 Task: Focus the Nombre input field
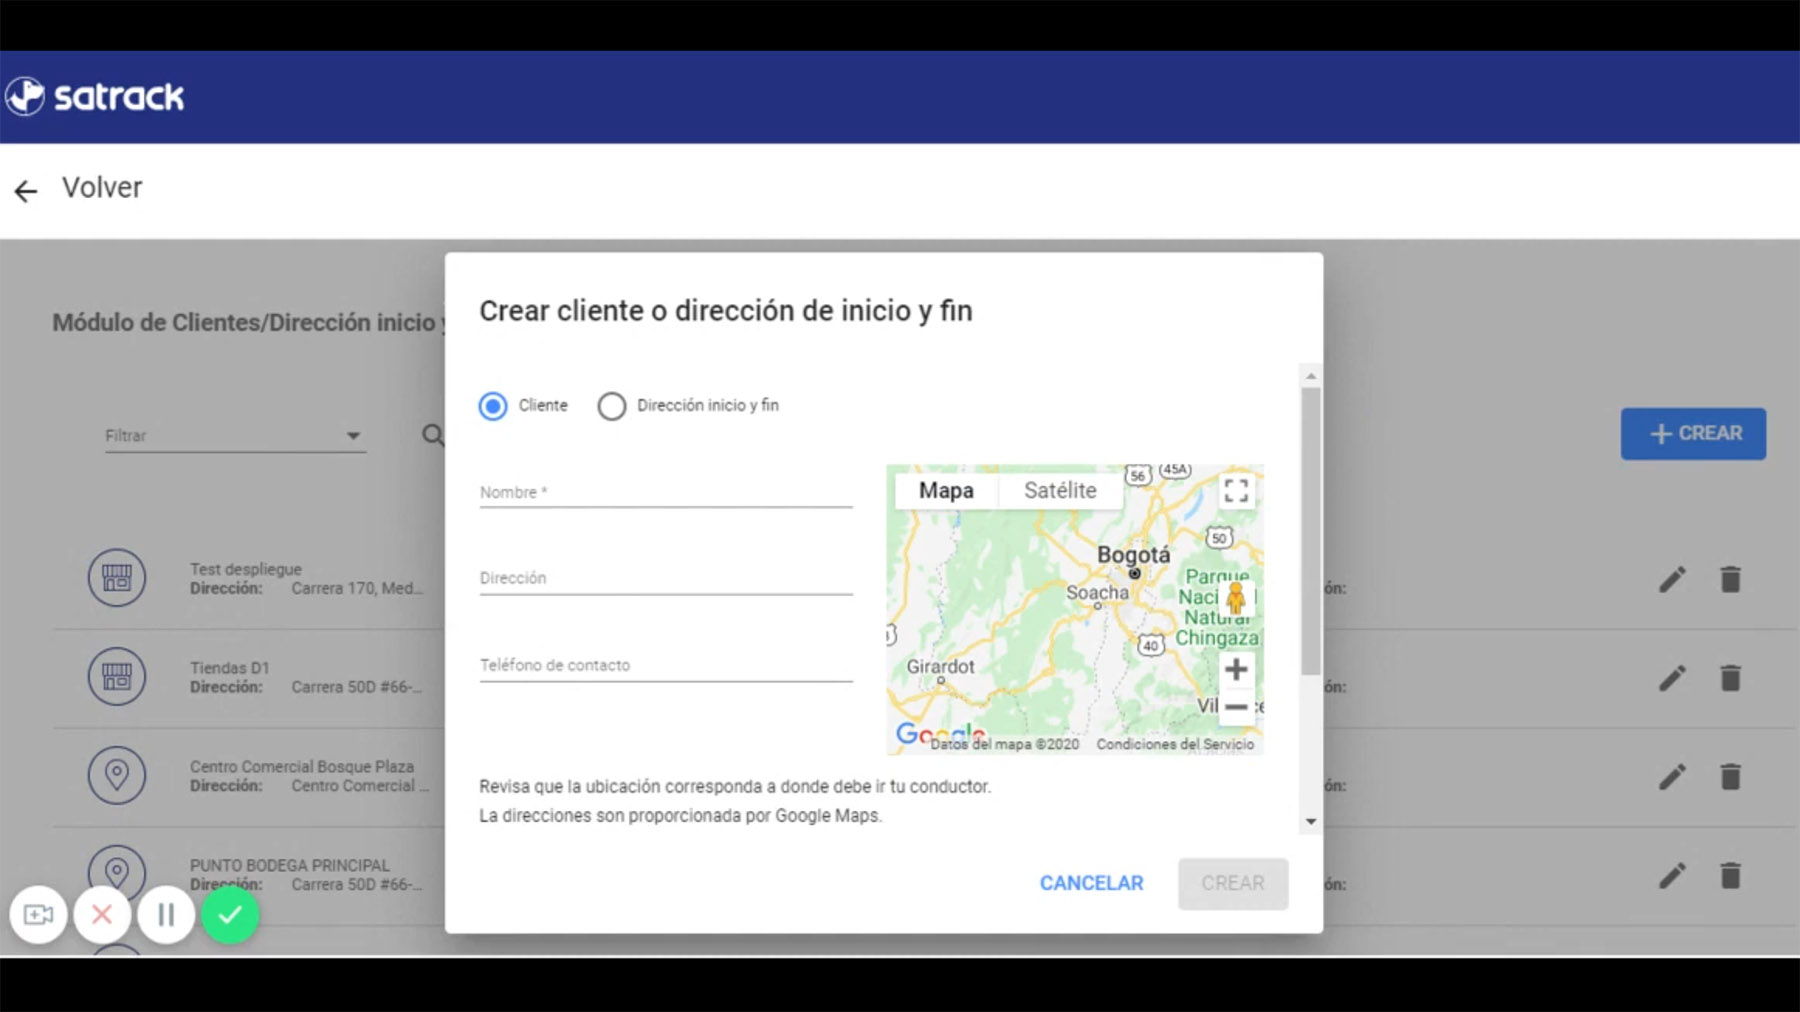pos(666,492)
